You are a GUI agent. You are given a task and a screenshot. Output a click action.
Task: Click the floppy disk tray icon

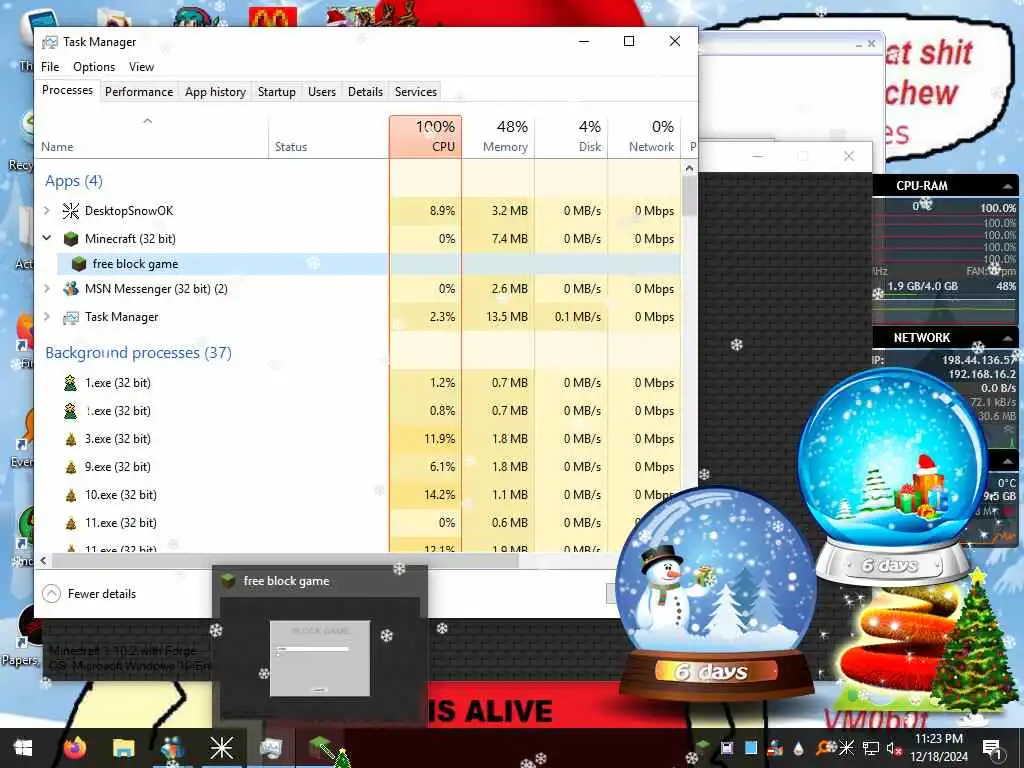tap(726, 748)
